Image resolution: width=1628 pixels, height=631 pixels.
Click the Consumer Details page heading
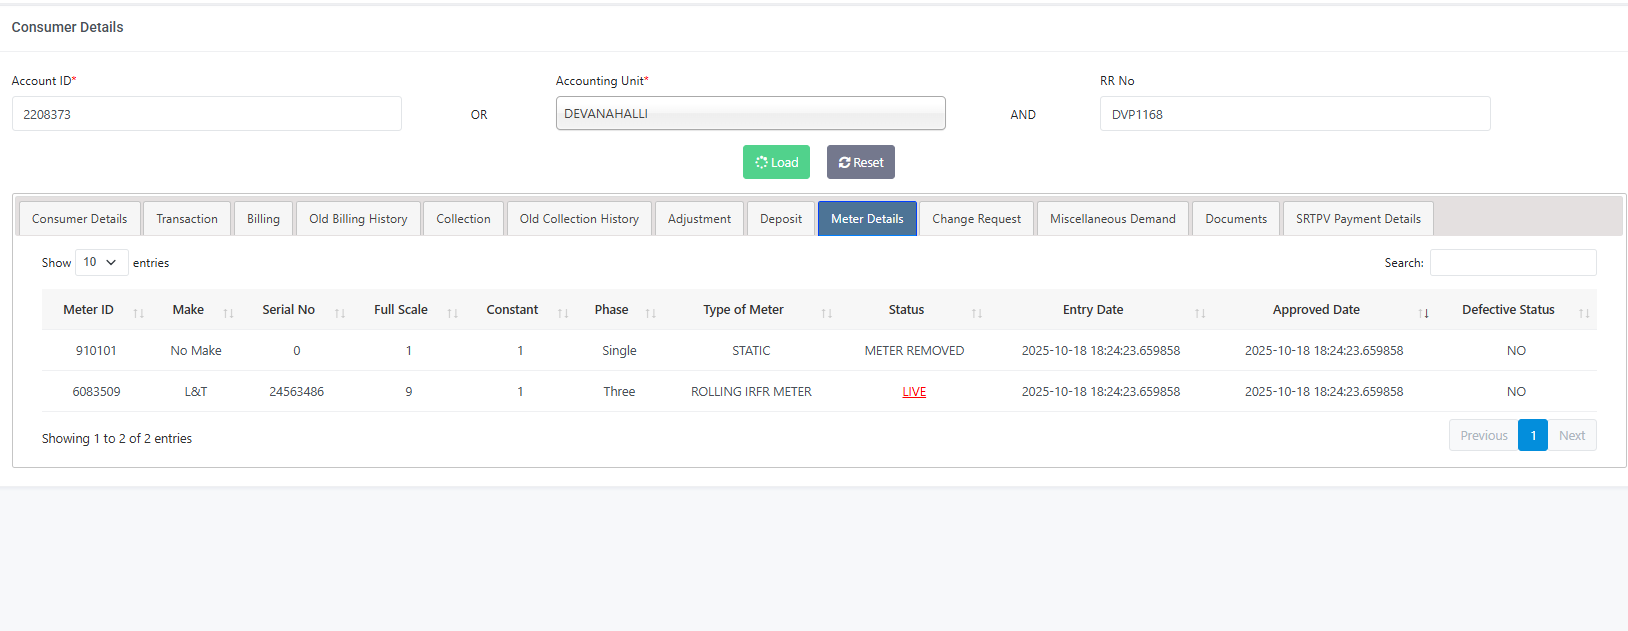67,27
